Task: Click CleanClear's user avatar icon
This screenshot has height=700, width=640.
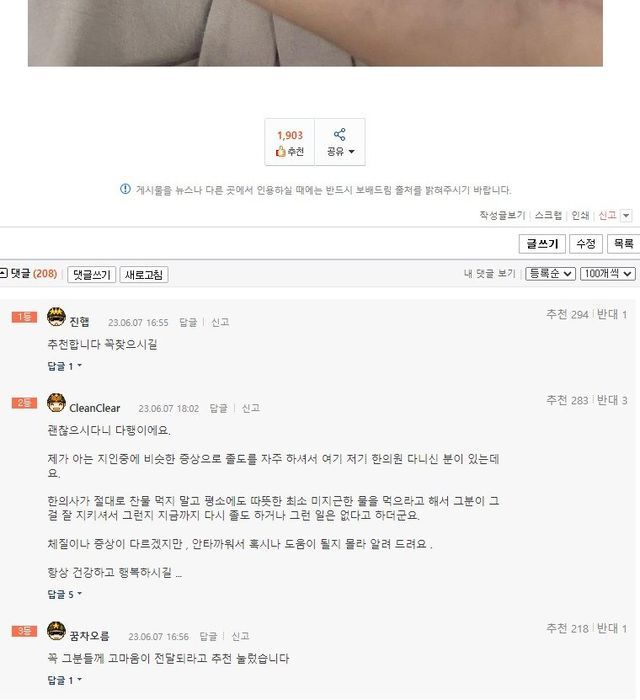Action: (x=56, y=402)
